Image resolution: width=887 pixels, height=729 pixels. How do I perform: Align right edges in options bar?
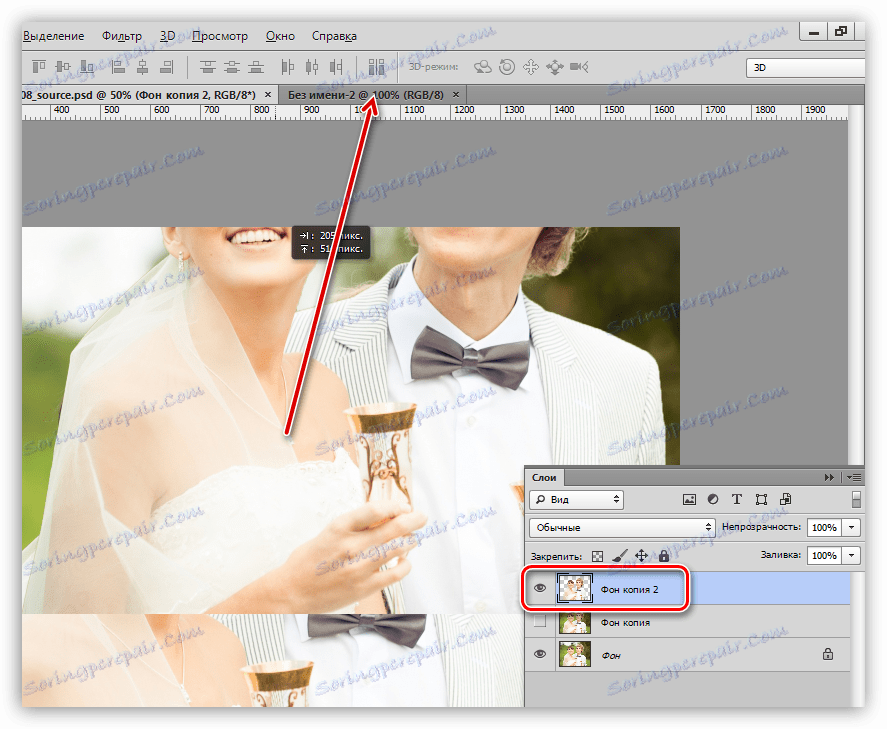[x=167, y=67]
